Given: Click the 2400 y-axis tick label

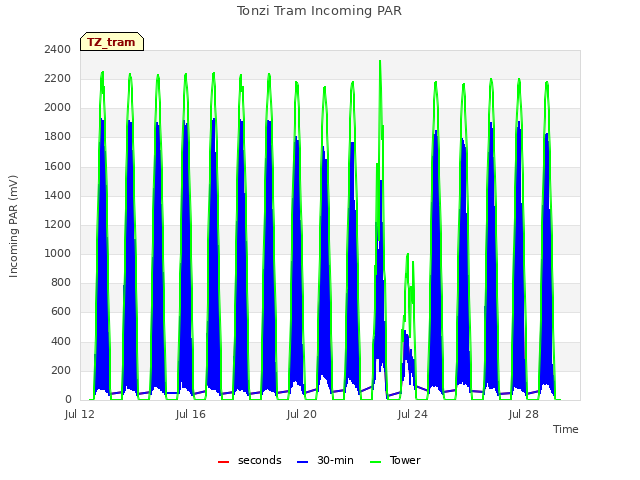Looking at the screenshot, I should click(x=58, y=49).
